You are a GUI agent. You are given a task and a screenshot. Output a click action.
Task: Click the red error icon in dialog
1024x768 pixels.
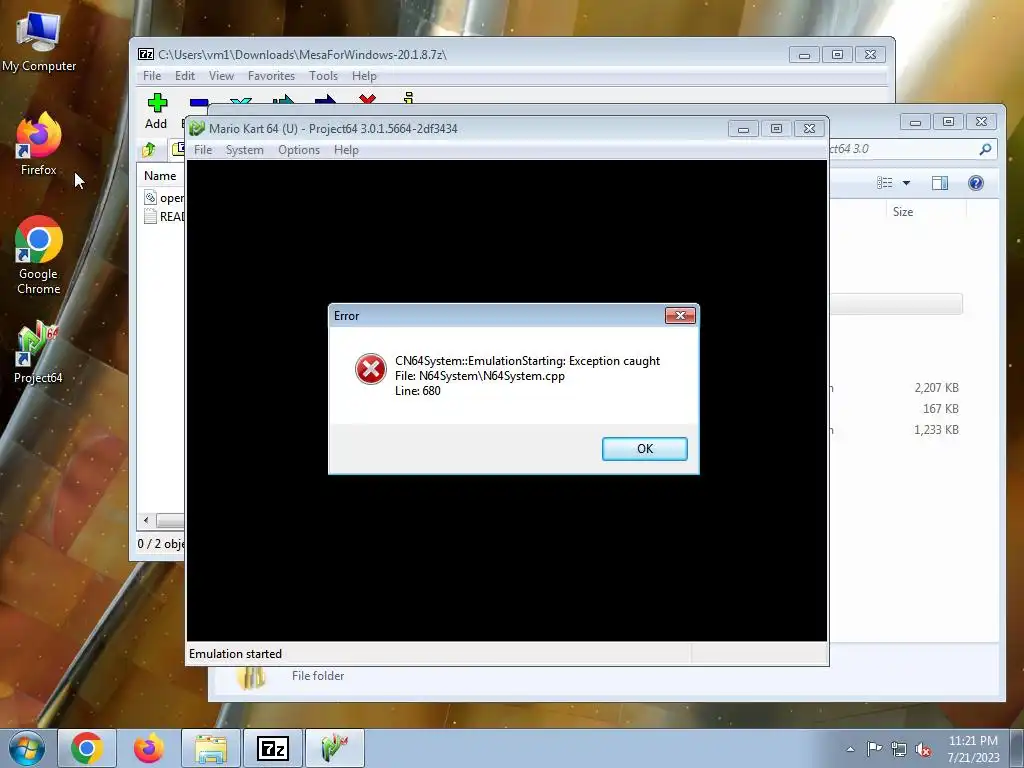370,369
